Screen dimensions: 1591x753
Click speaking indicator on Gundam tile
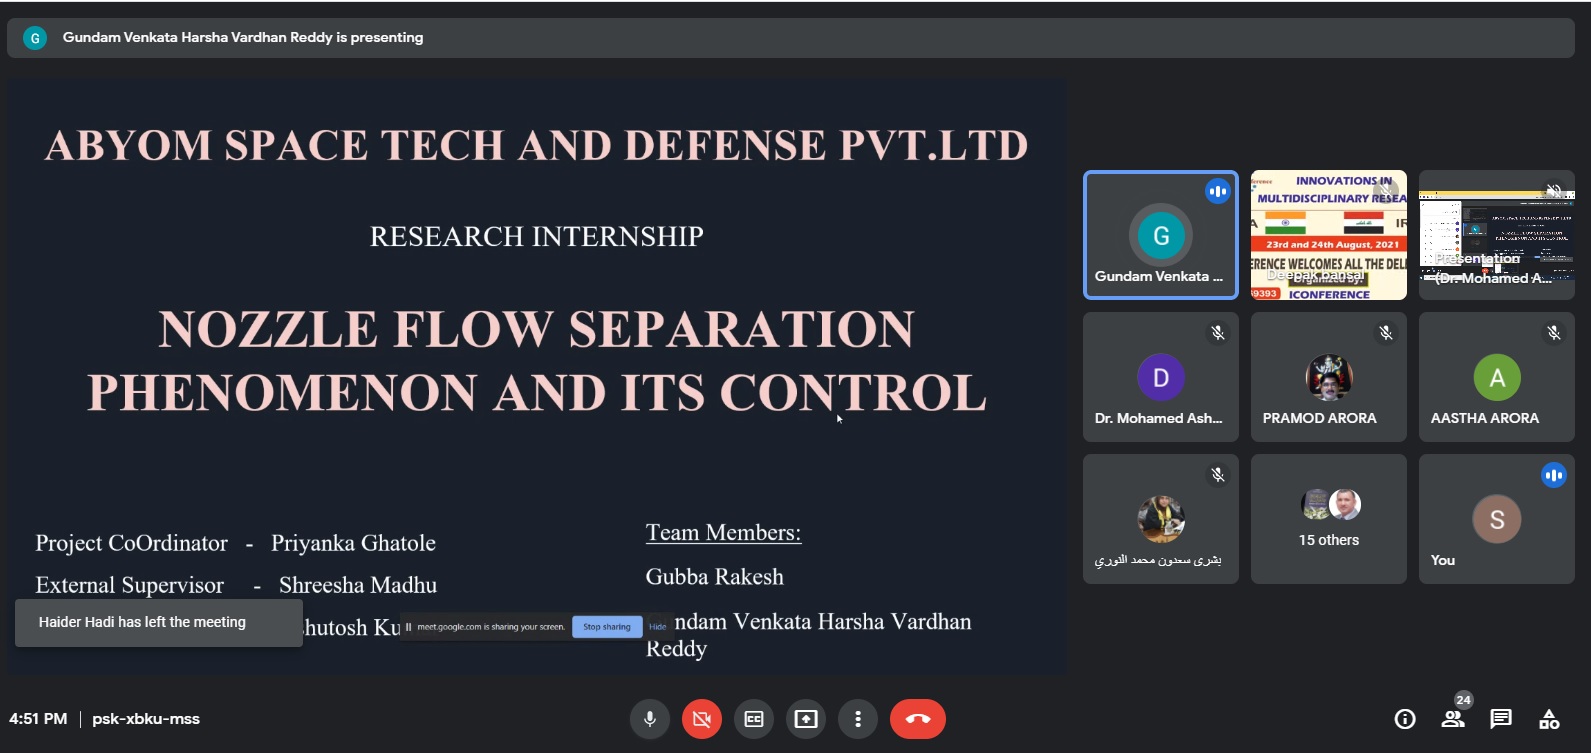click(1217, 191)
